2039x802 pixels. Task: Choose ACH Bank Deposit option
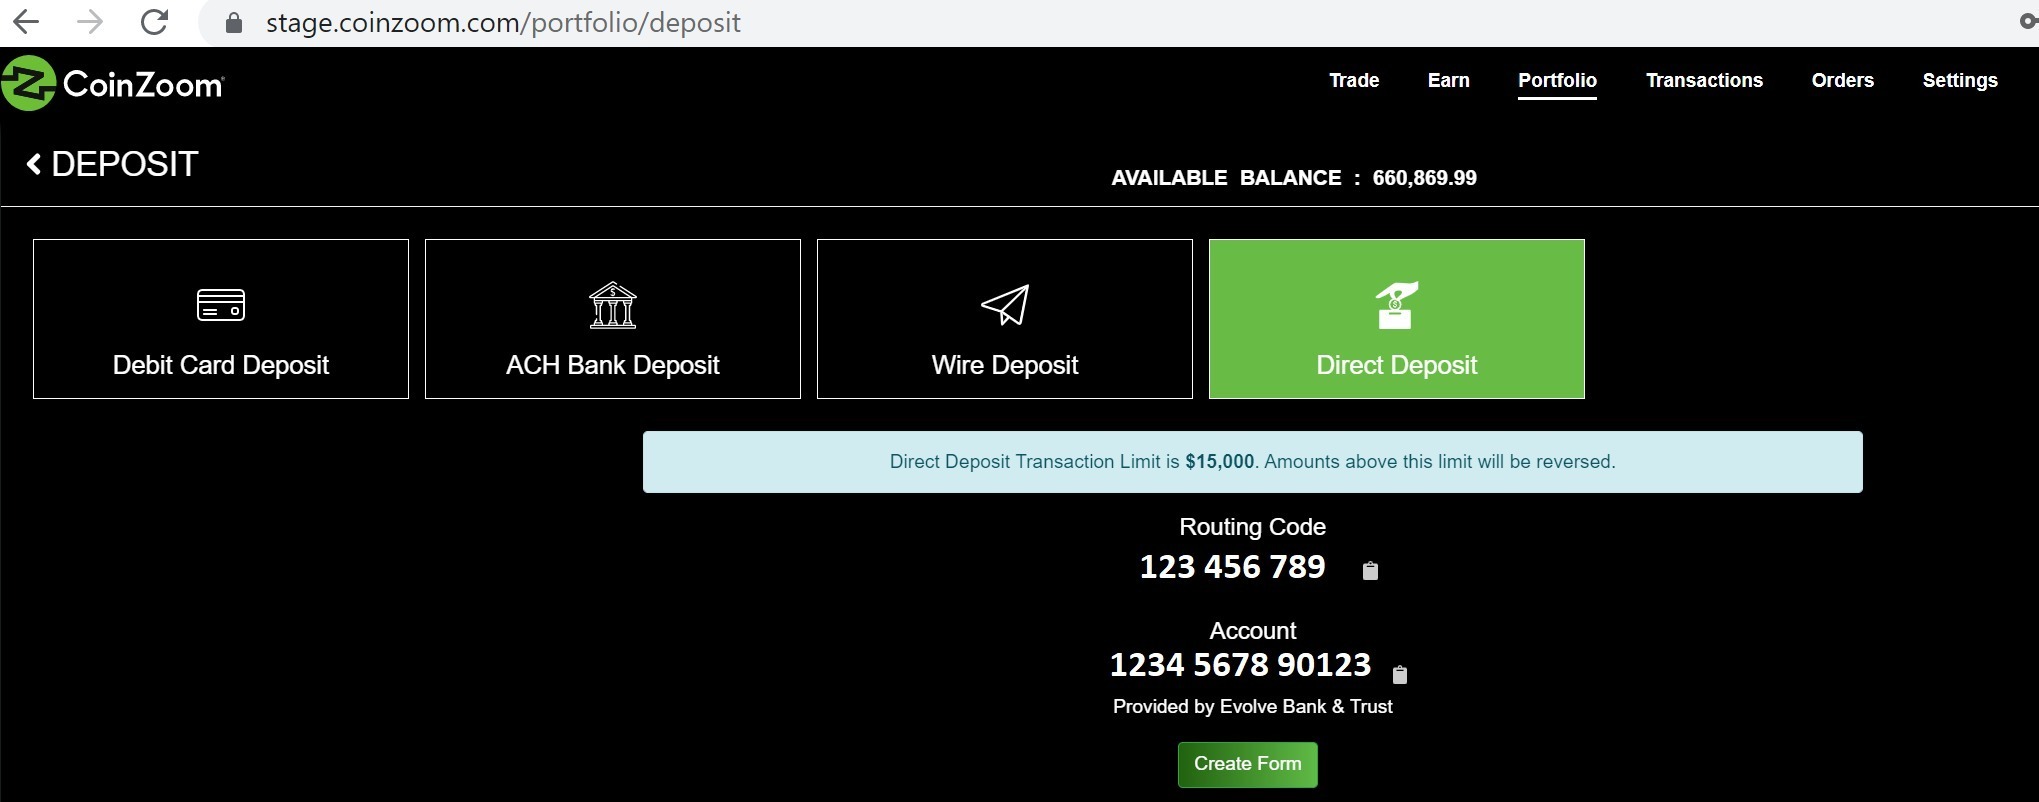tap(613, 319)
